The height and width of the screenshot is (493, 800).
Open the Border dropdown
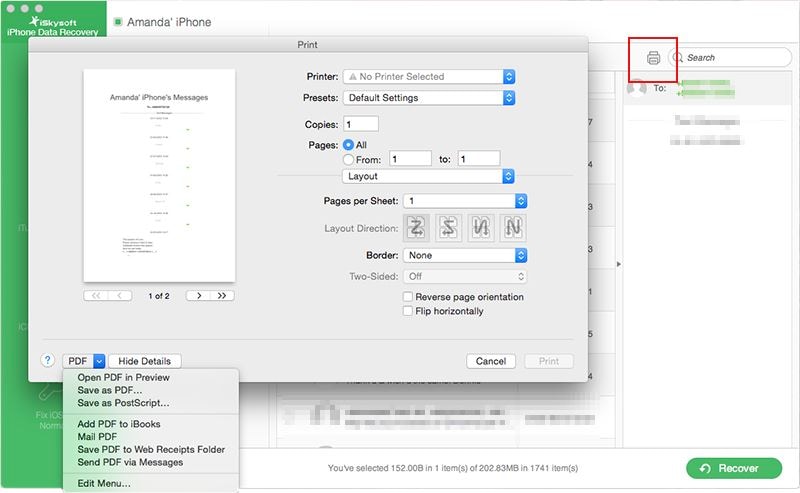point(465,255)
